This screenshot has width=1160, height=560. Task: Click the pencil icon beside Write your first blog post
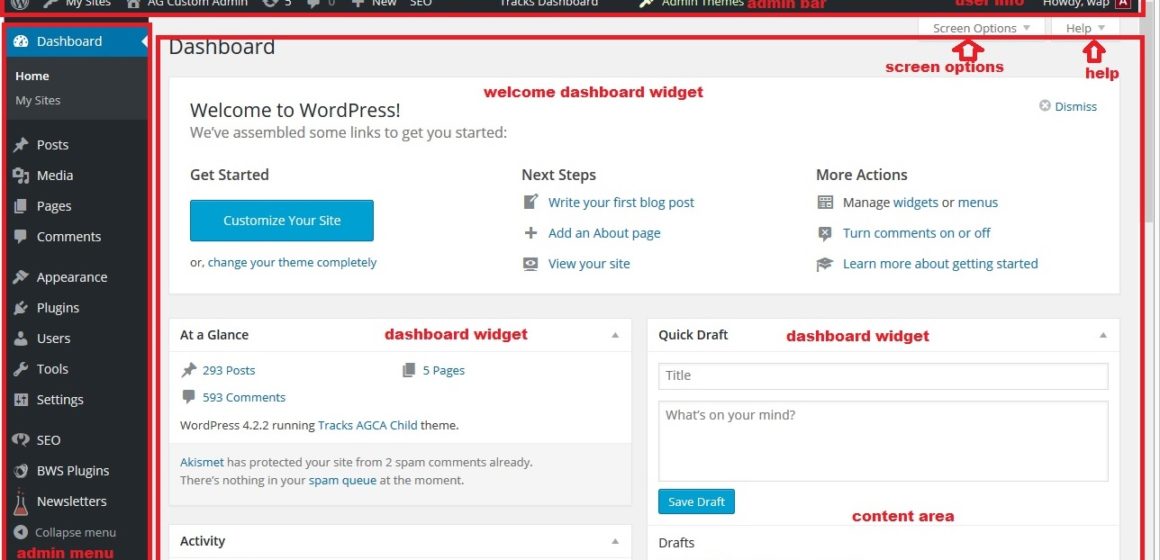(530, 202)
